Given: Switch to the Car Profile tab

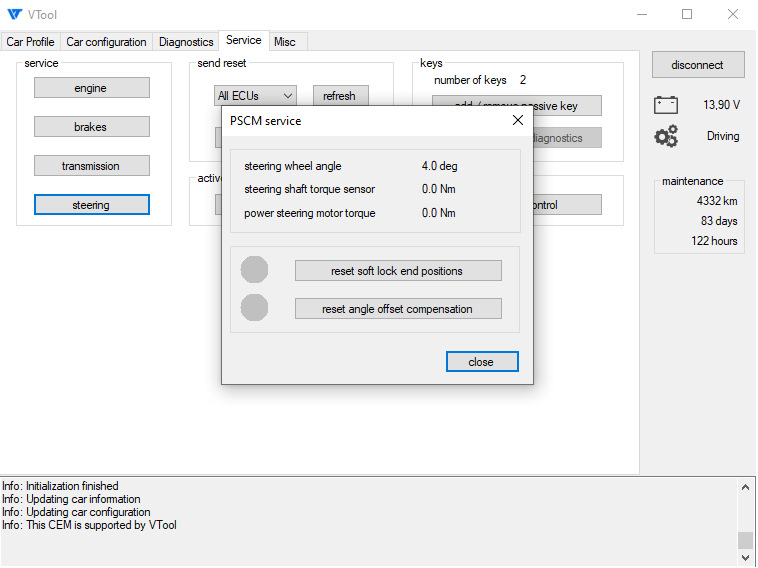Looking at the screenshot, I should (x=31, y=42).
